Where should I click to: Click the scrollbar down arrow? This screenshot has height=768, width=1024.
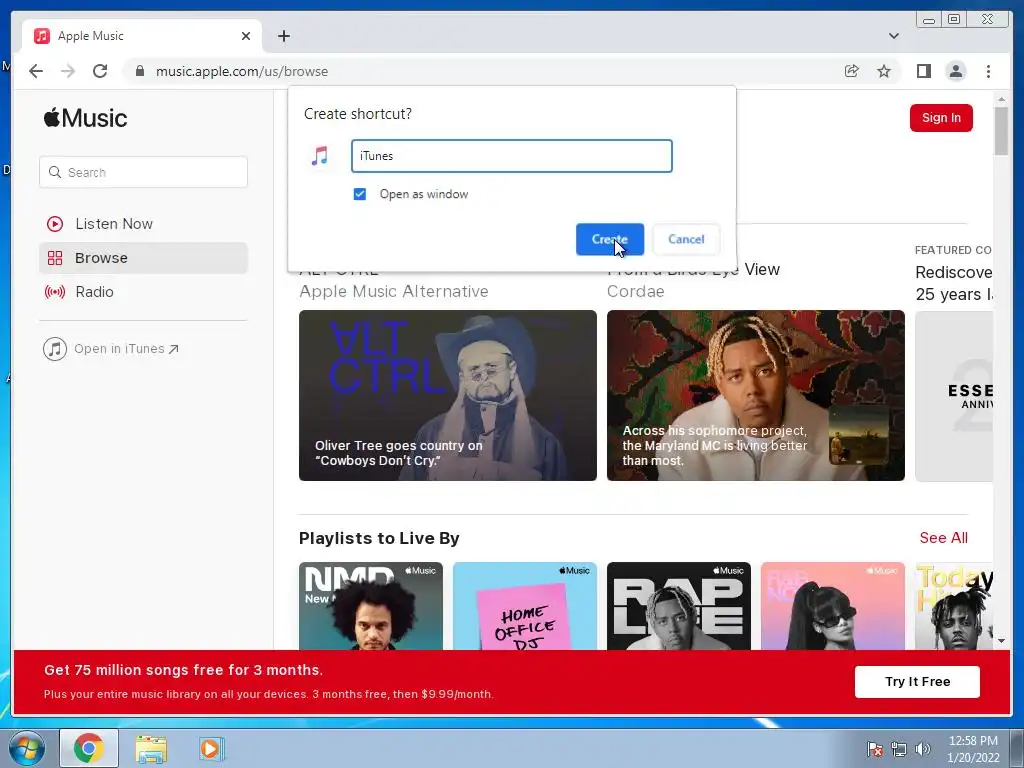1001,641
